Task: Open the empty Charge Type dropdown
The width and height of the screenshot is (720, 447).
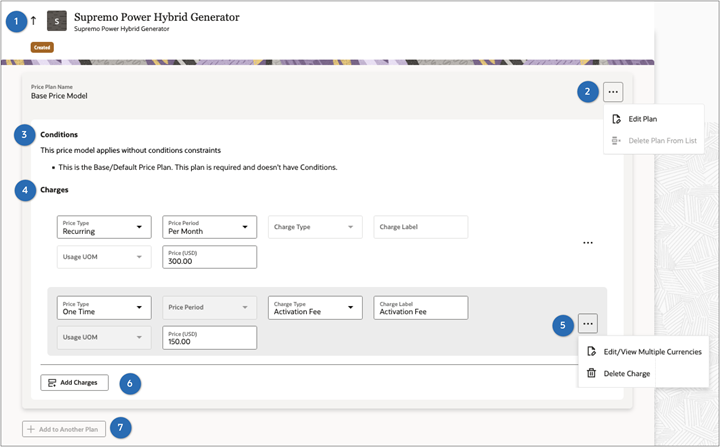Action: coord(351,228)
